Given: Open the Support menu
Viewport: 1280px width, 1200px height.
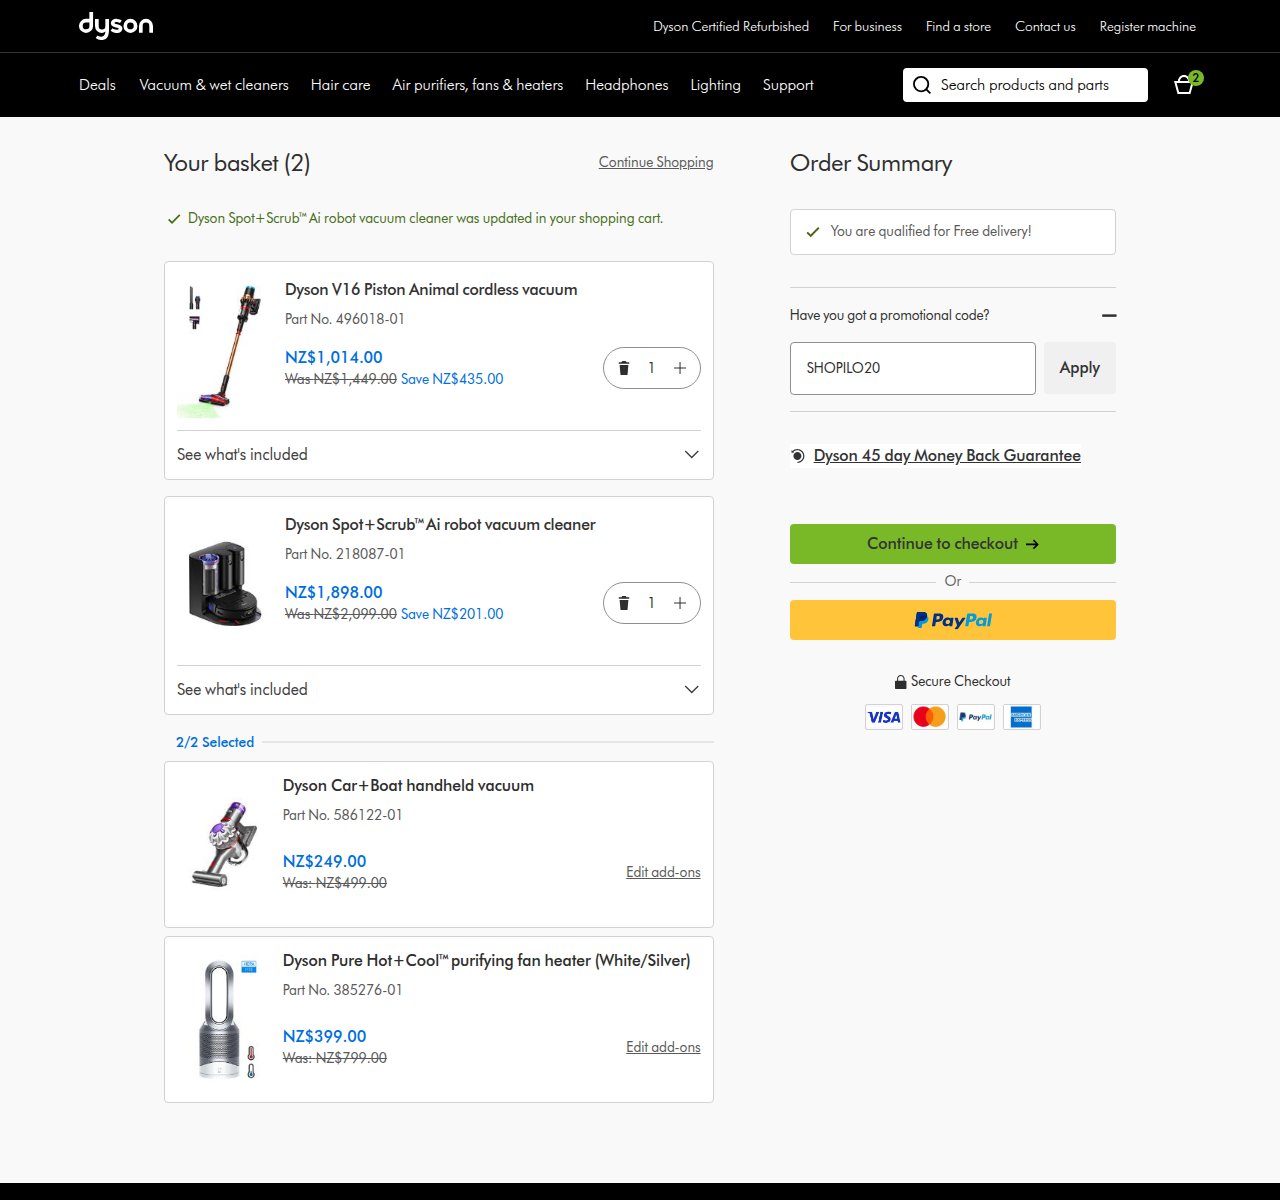Looking at the screenshot, I should click(788, 85).
